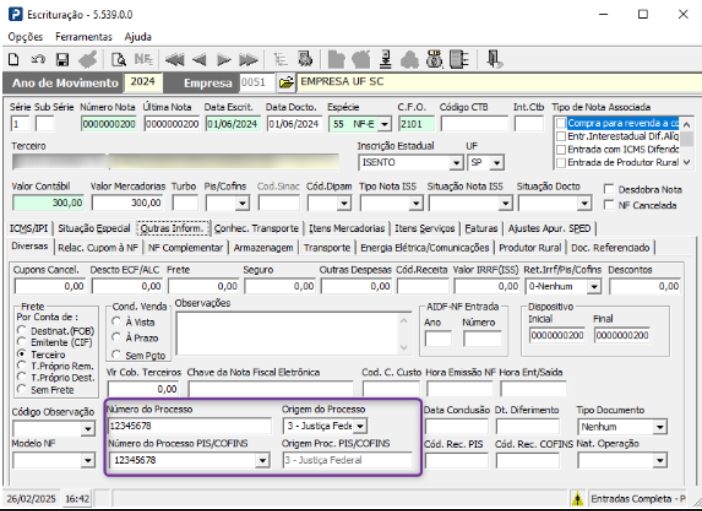Save the record with the floppy disk icon

coord(62,59)
